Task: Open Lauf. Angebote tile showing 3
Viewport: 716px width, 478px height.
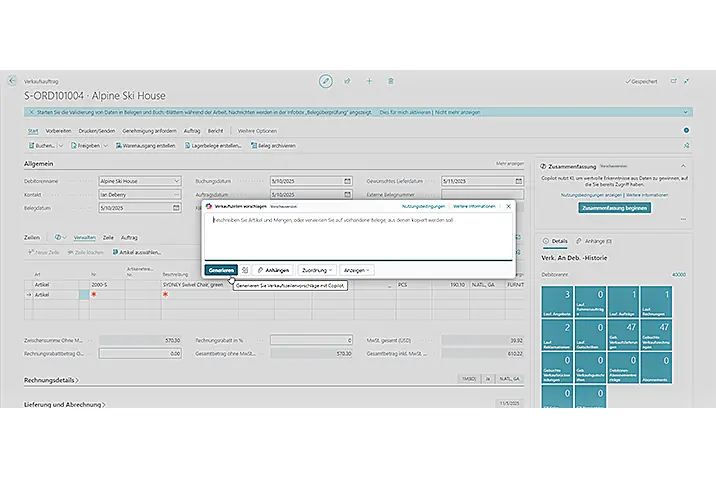Action: pyautogui.click(x=557, y=302)
